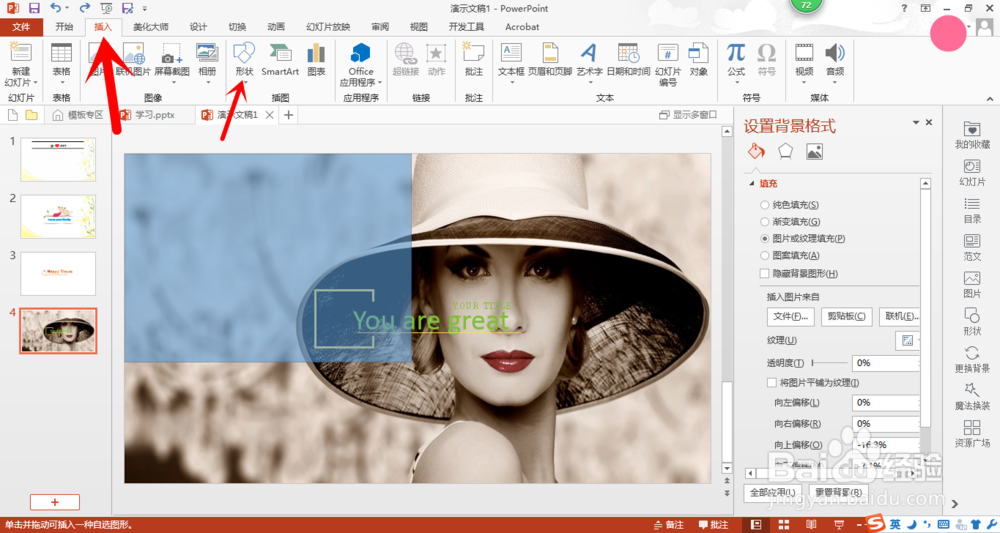Insert a video (视频)
The image size is (1000, 533).
coord(804,54)
